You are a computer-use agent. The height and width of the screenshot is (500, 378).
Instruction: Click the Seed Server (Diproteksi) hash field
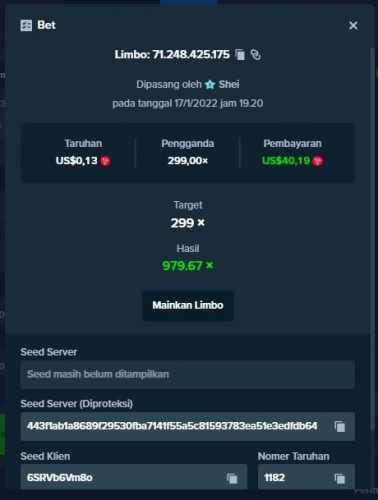pyautogui.click(x=188, y=426)
